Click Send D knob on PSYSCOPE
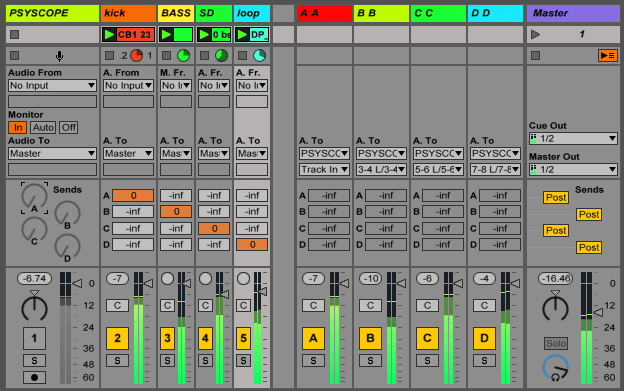This screenshot has width=624, height=391. click(67, 247)
